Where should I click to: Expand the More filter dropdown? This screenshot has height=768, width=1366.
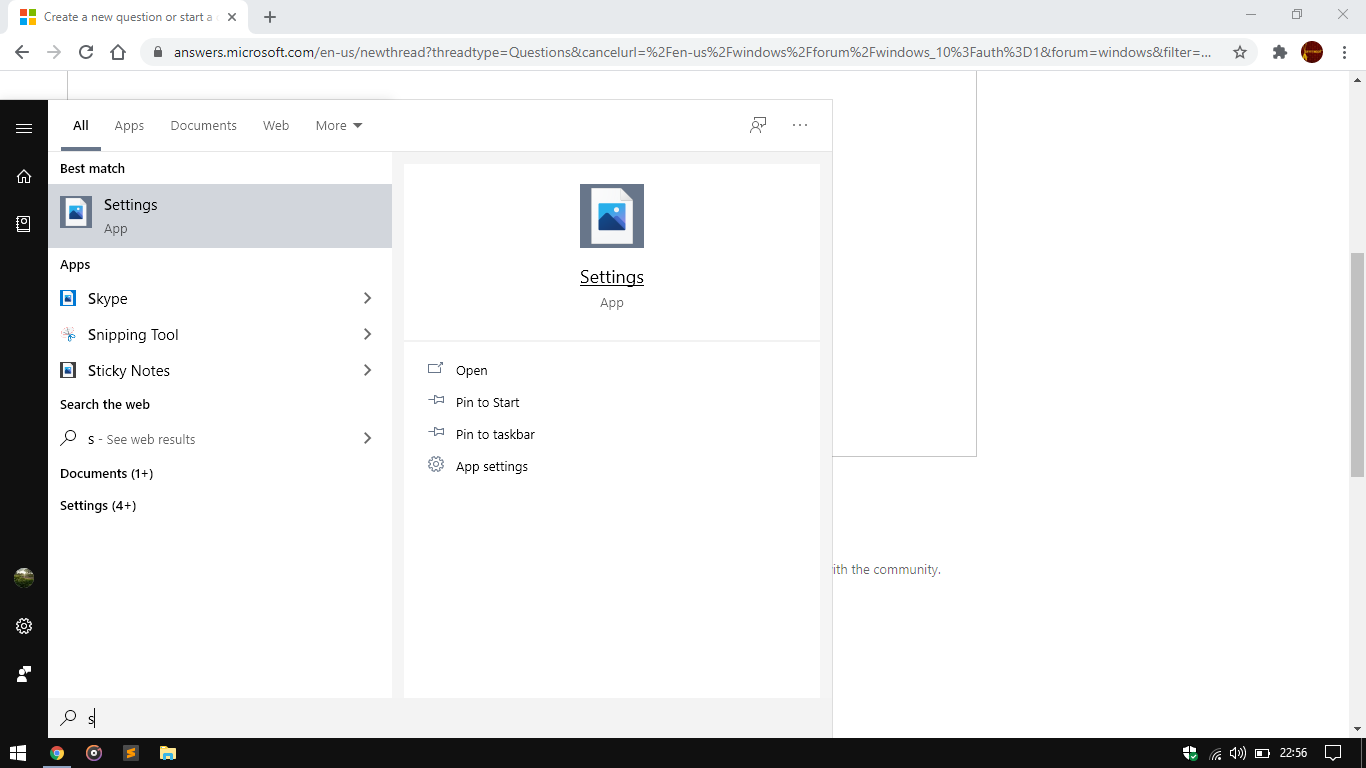[339, 125]
